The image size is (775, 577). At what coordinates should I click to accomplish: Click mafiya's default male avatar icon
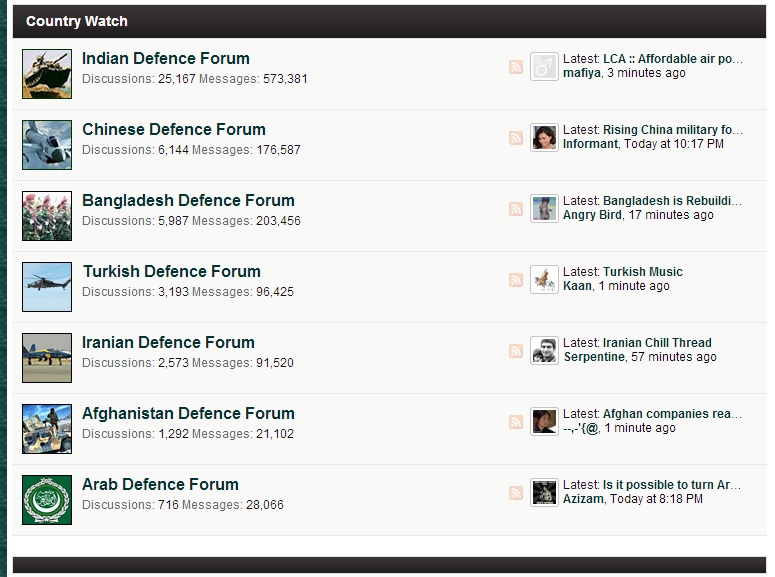pyautogui.click(x=544, y=66)
